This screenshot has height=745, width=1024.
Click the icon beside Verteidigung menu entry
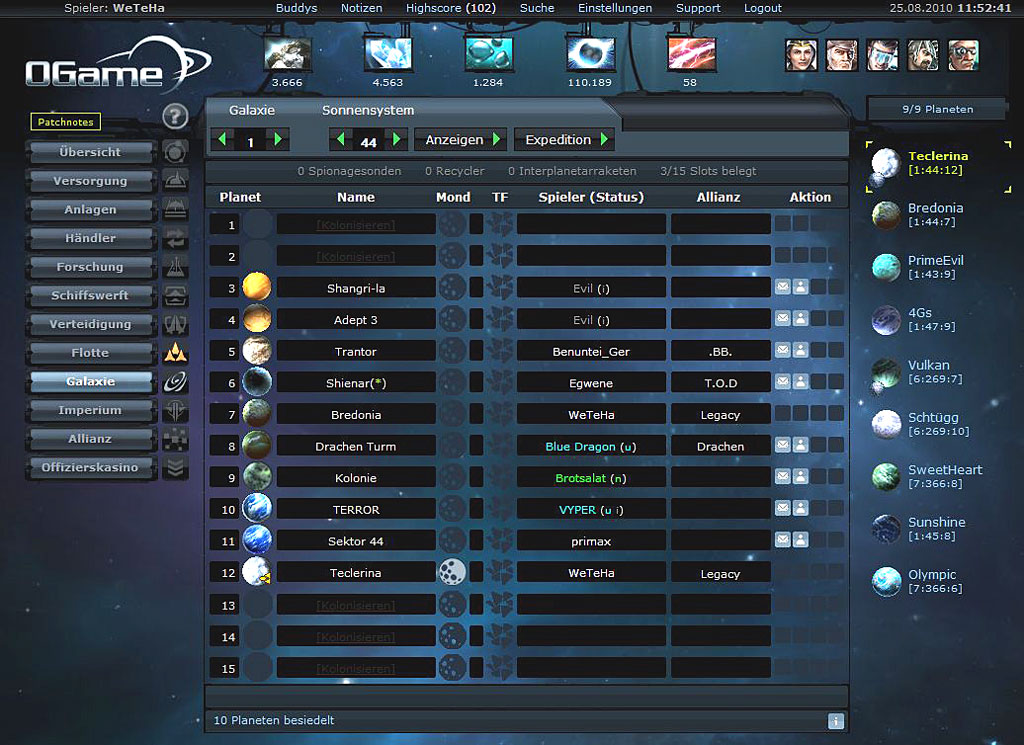point(175,324)
